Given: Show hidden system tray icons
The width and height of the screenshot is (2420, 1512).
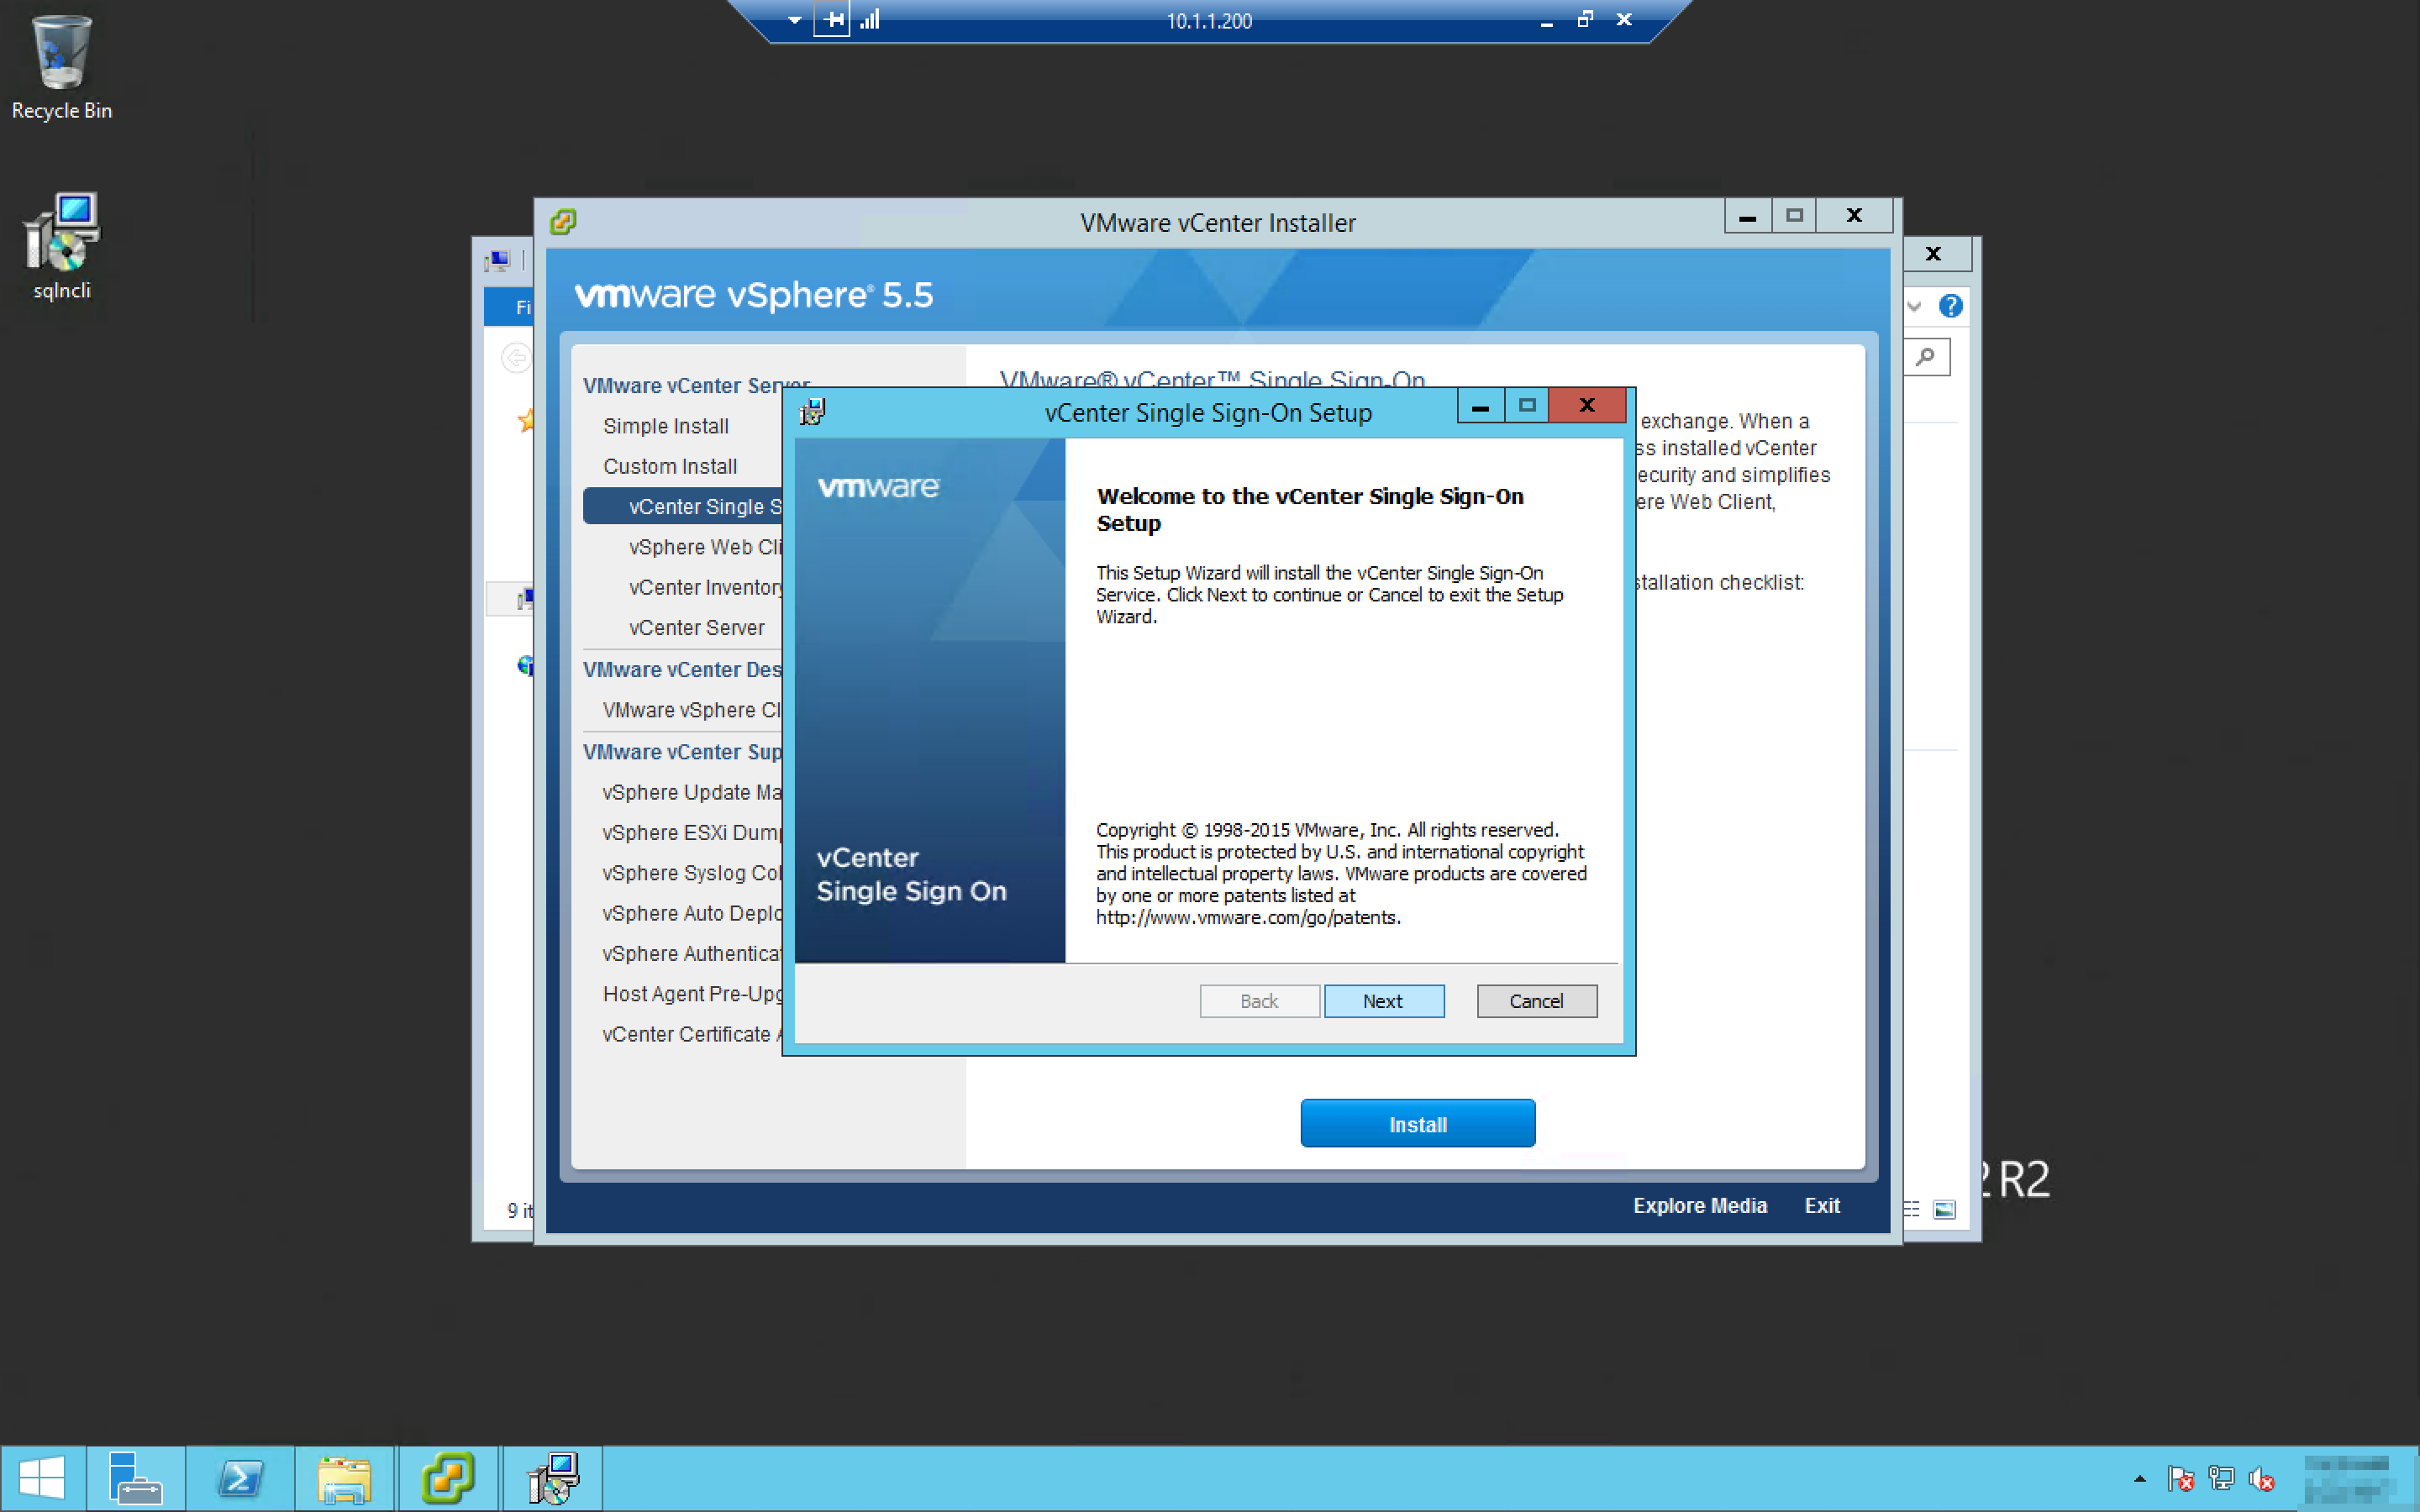Looking at the screenshot, I should (x=2139, y=1478).
